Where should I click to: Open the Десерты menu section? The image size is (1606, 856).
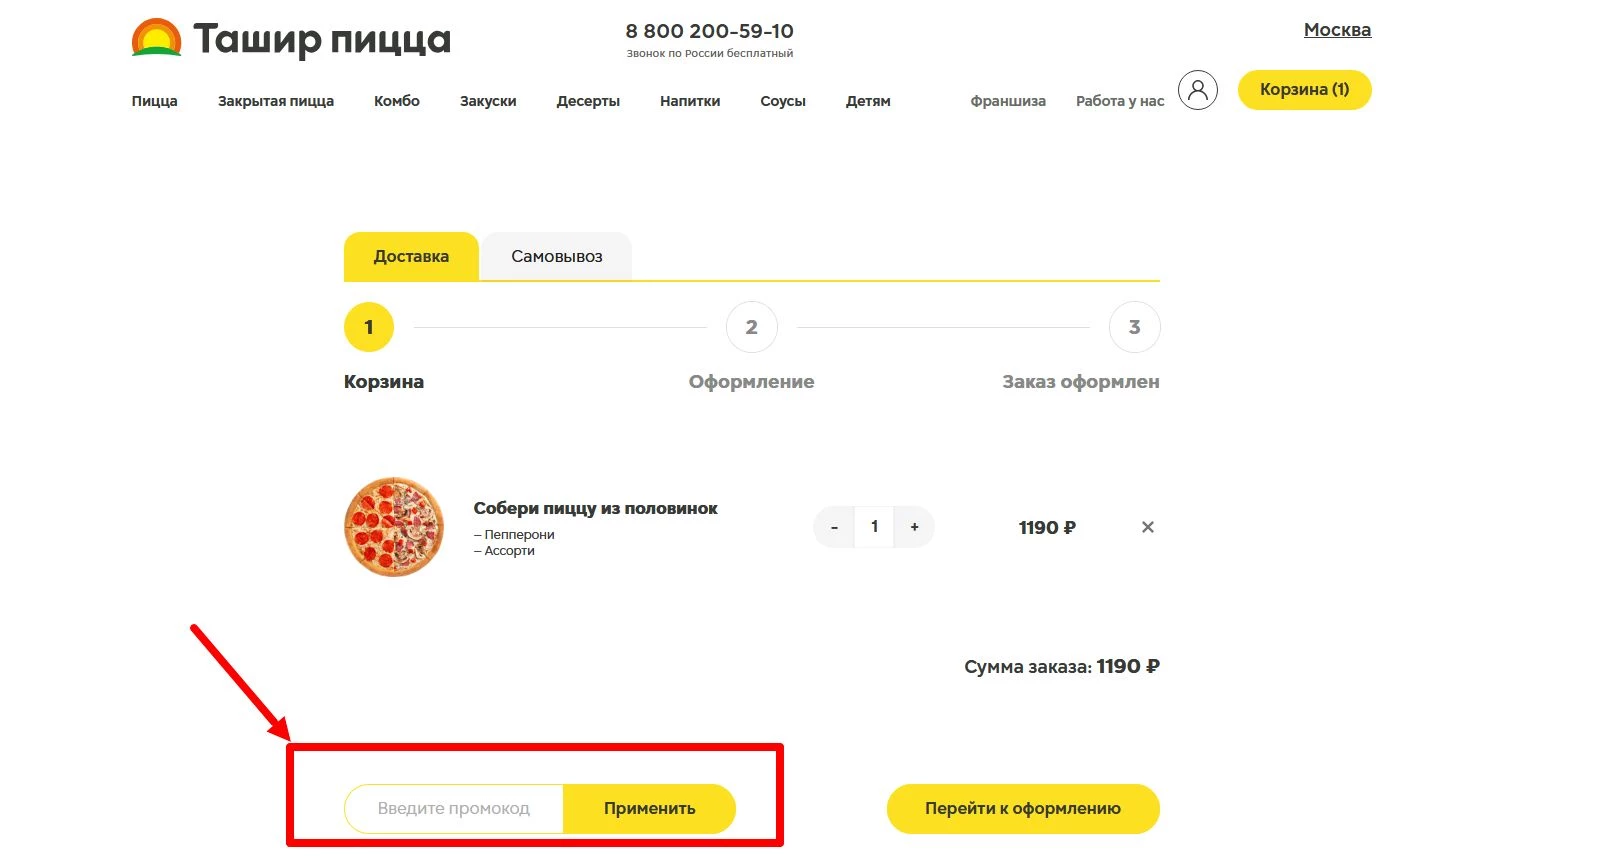coord(588,100)
